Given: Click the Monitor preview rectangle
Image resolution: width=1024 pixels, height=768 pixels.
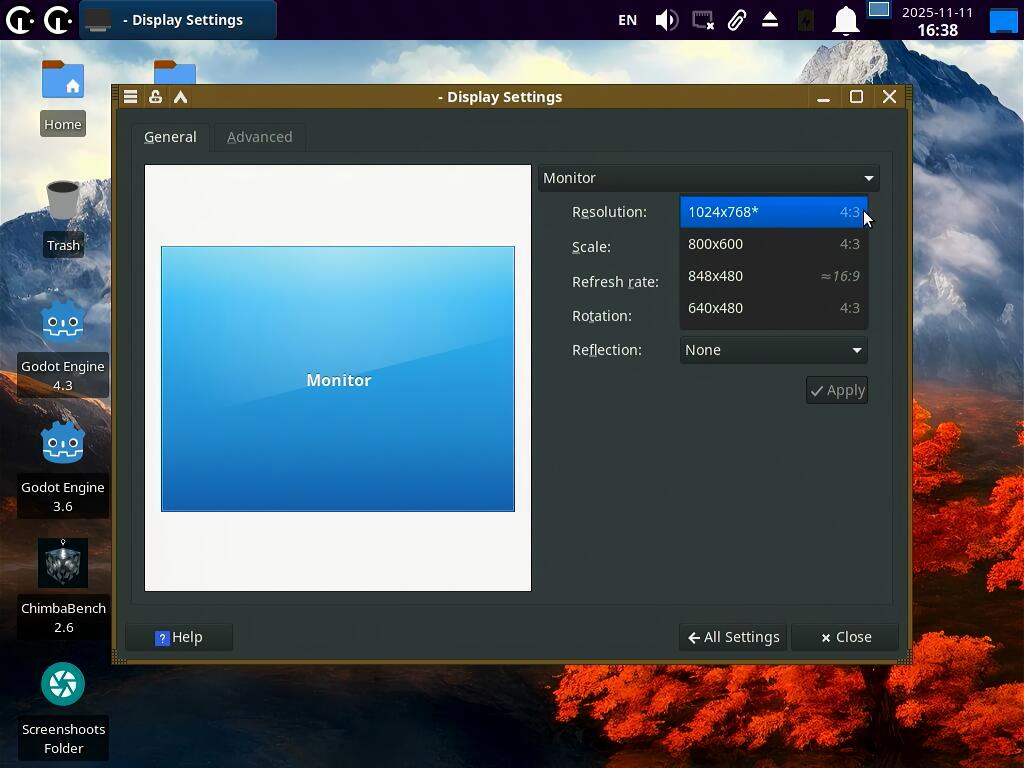Looking at the screenshot, I should point(338,379).
